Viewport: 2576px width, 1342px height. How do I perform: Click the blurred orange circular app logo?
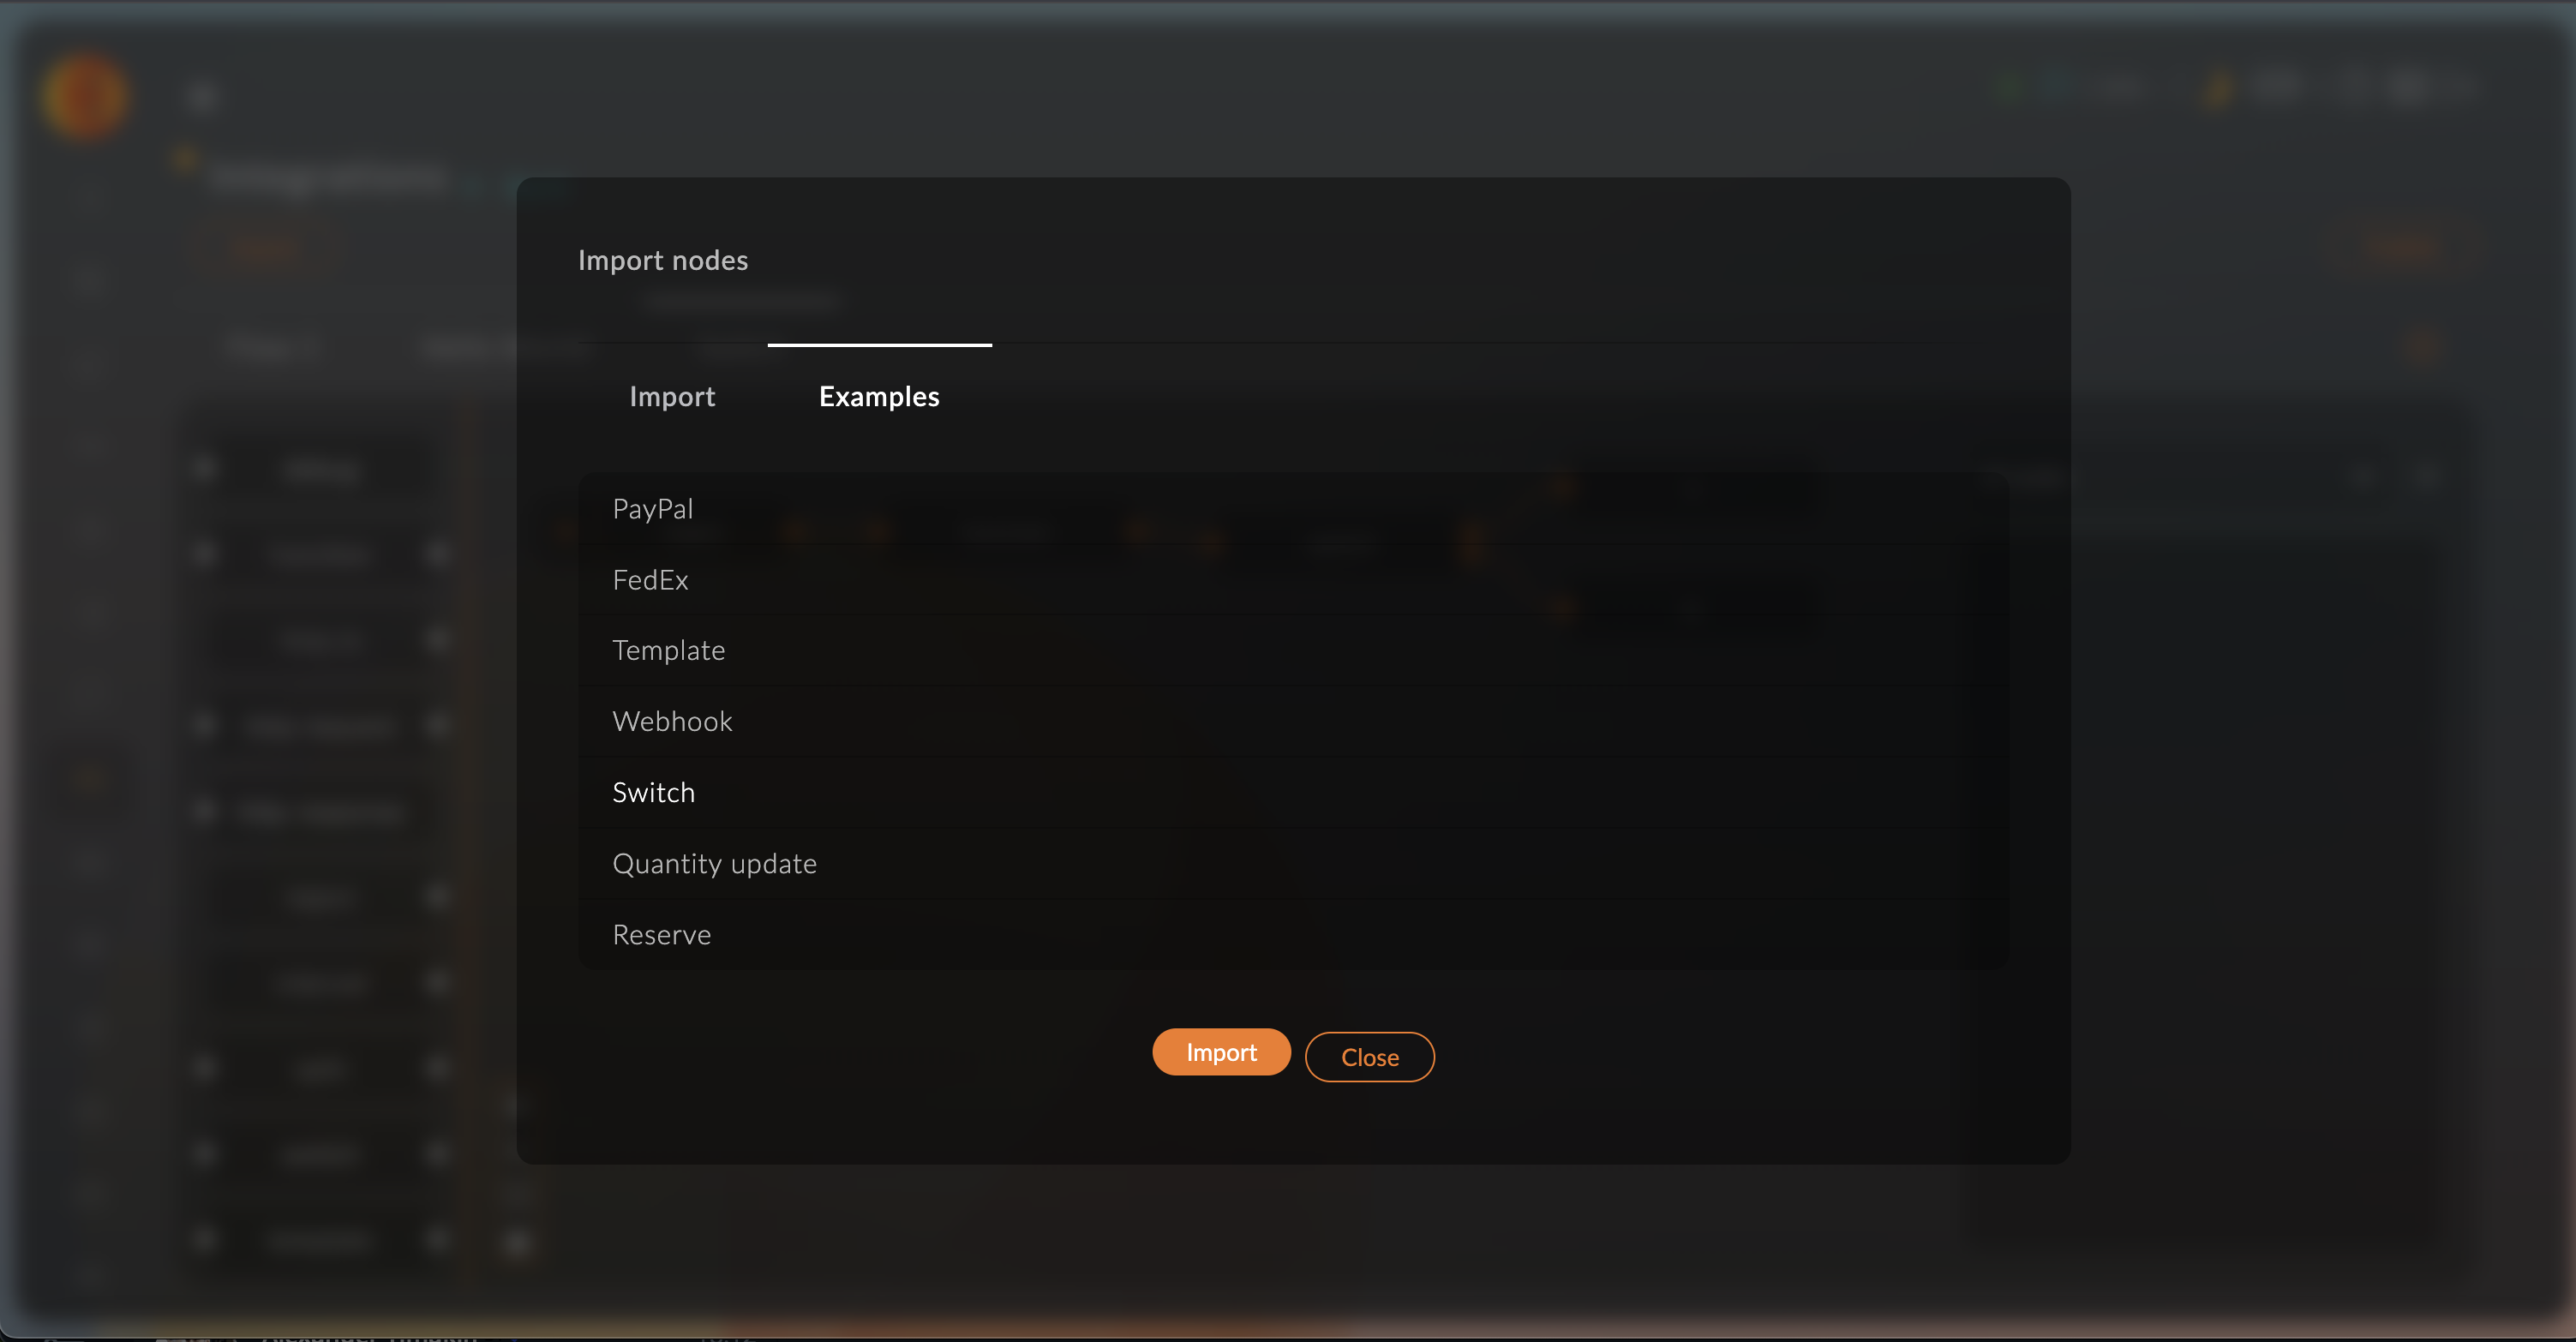pyautogui.click(x=86, y=97)
